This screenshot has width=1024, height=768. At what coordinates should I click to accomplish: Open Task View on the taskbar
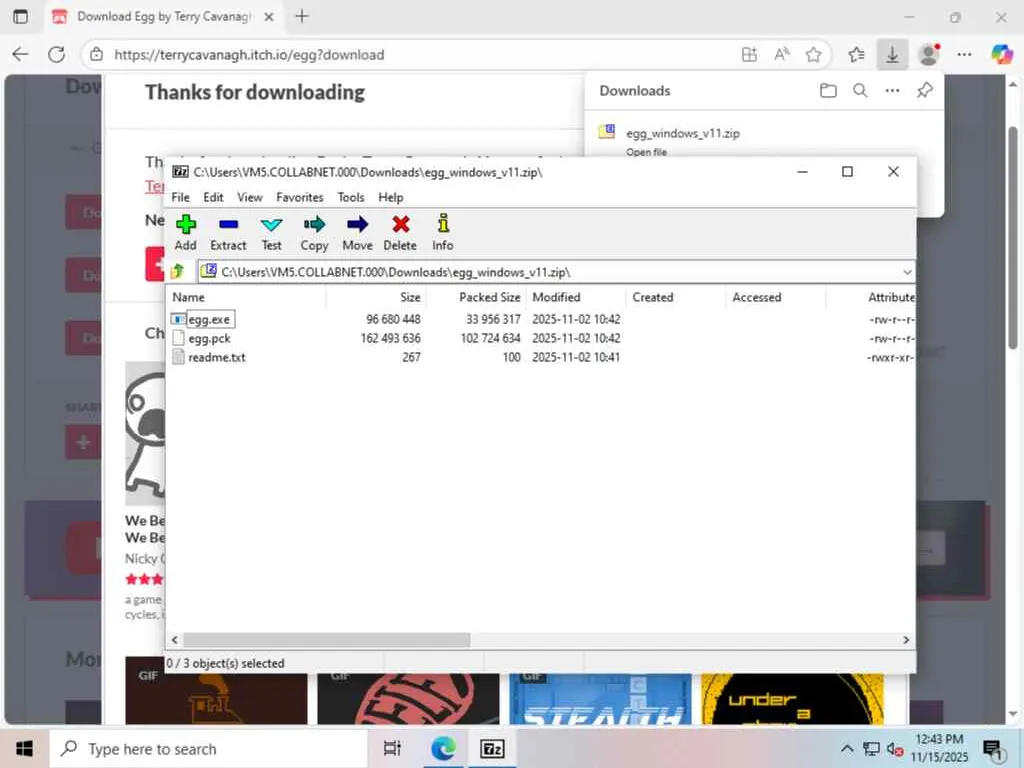coord(392,749)
